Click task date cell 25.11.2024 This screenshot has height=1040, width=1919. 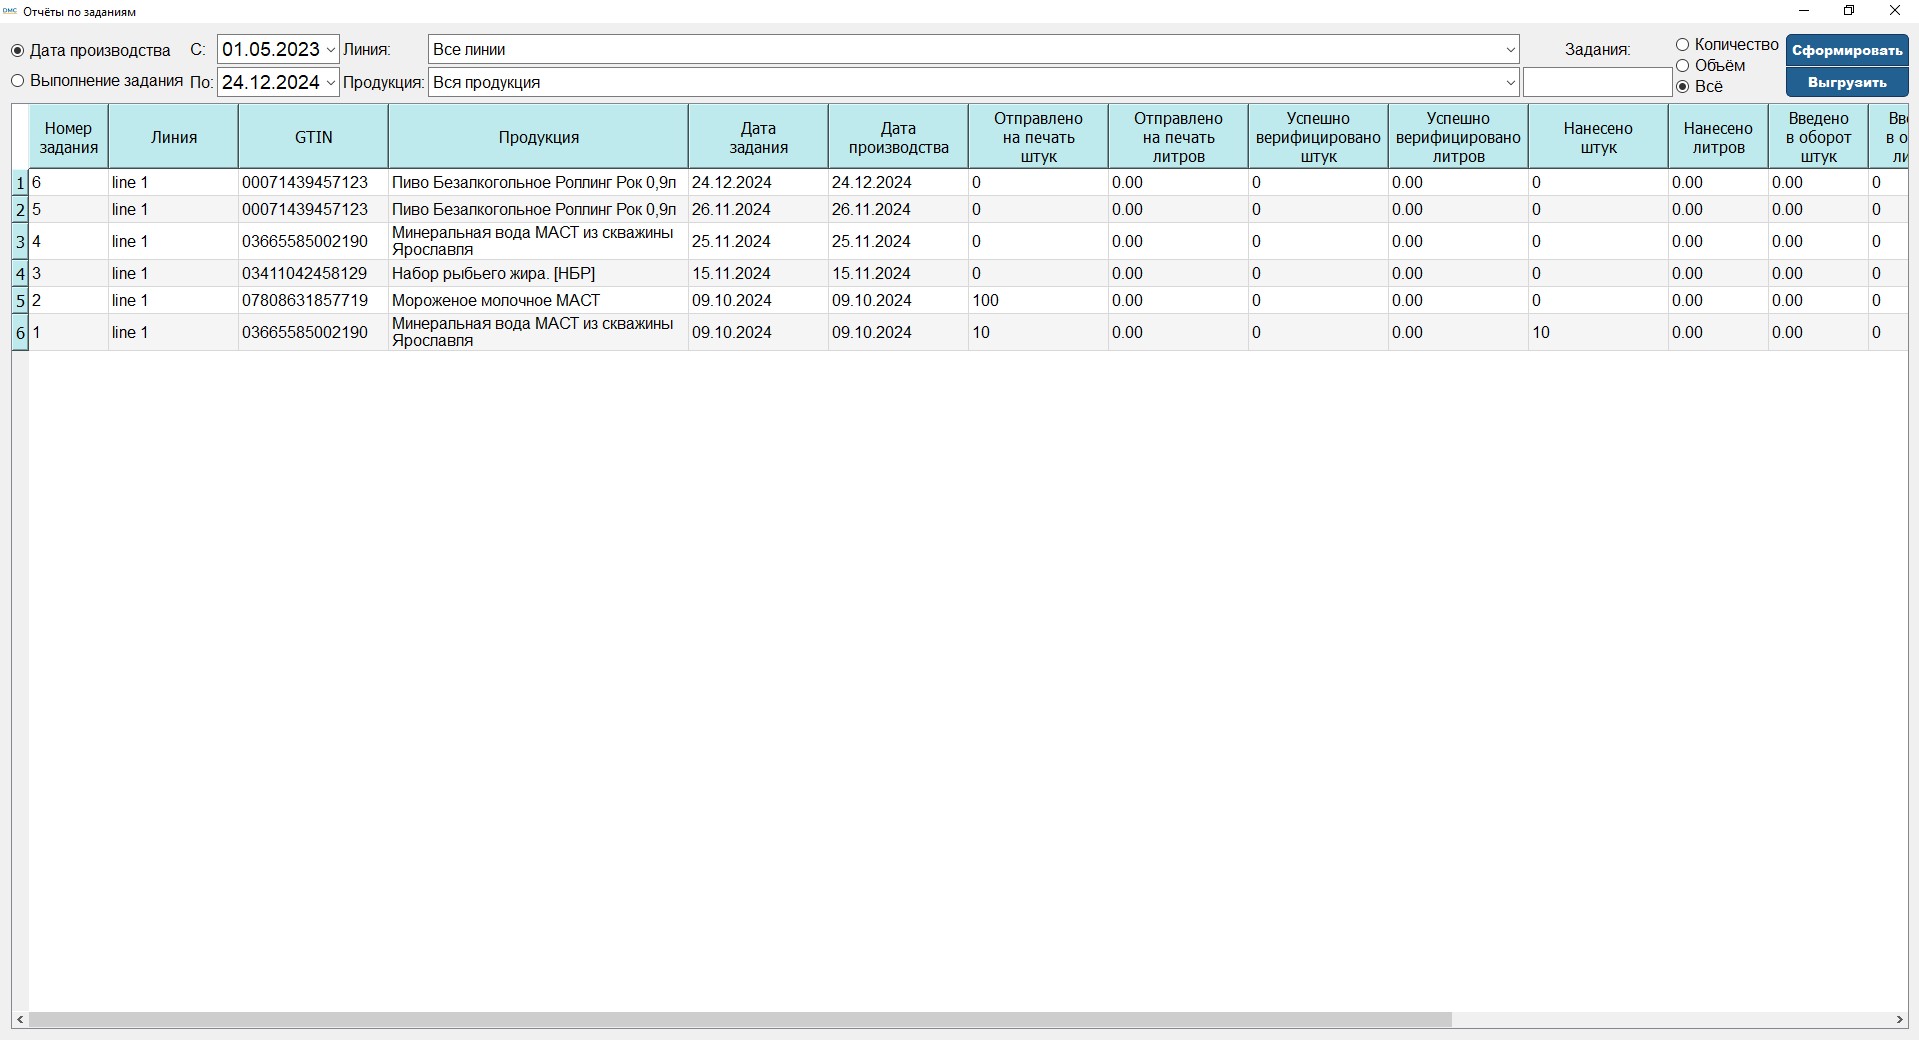click(758, 241)
